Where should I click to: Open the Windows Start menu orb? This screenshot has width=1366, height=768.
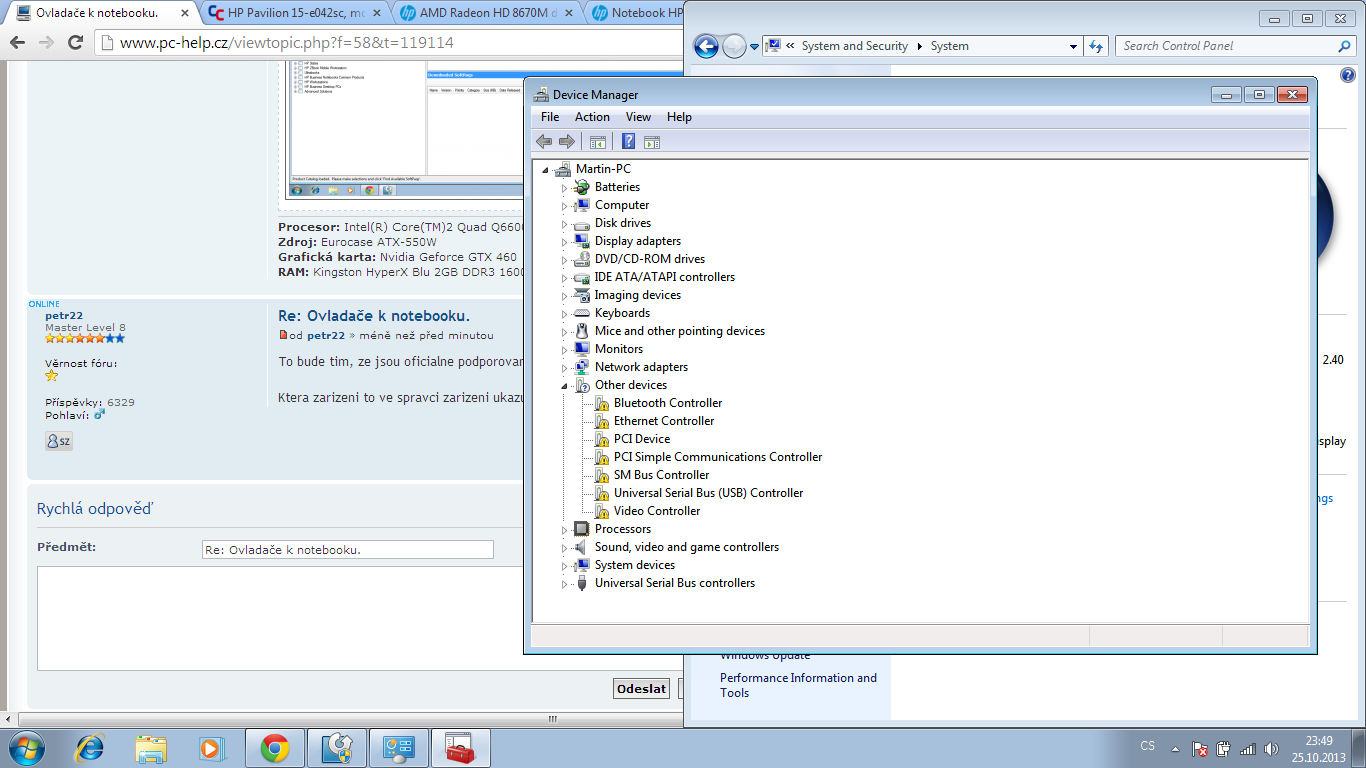coord(25,747)
